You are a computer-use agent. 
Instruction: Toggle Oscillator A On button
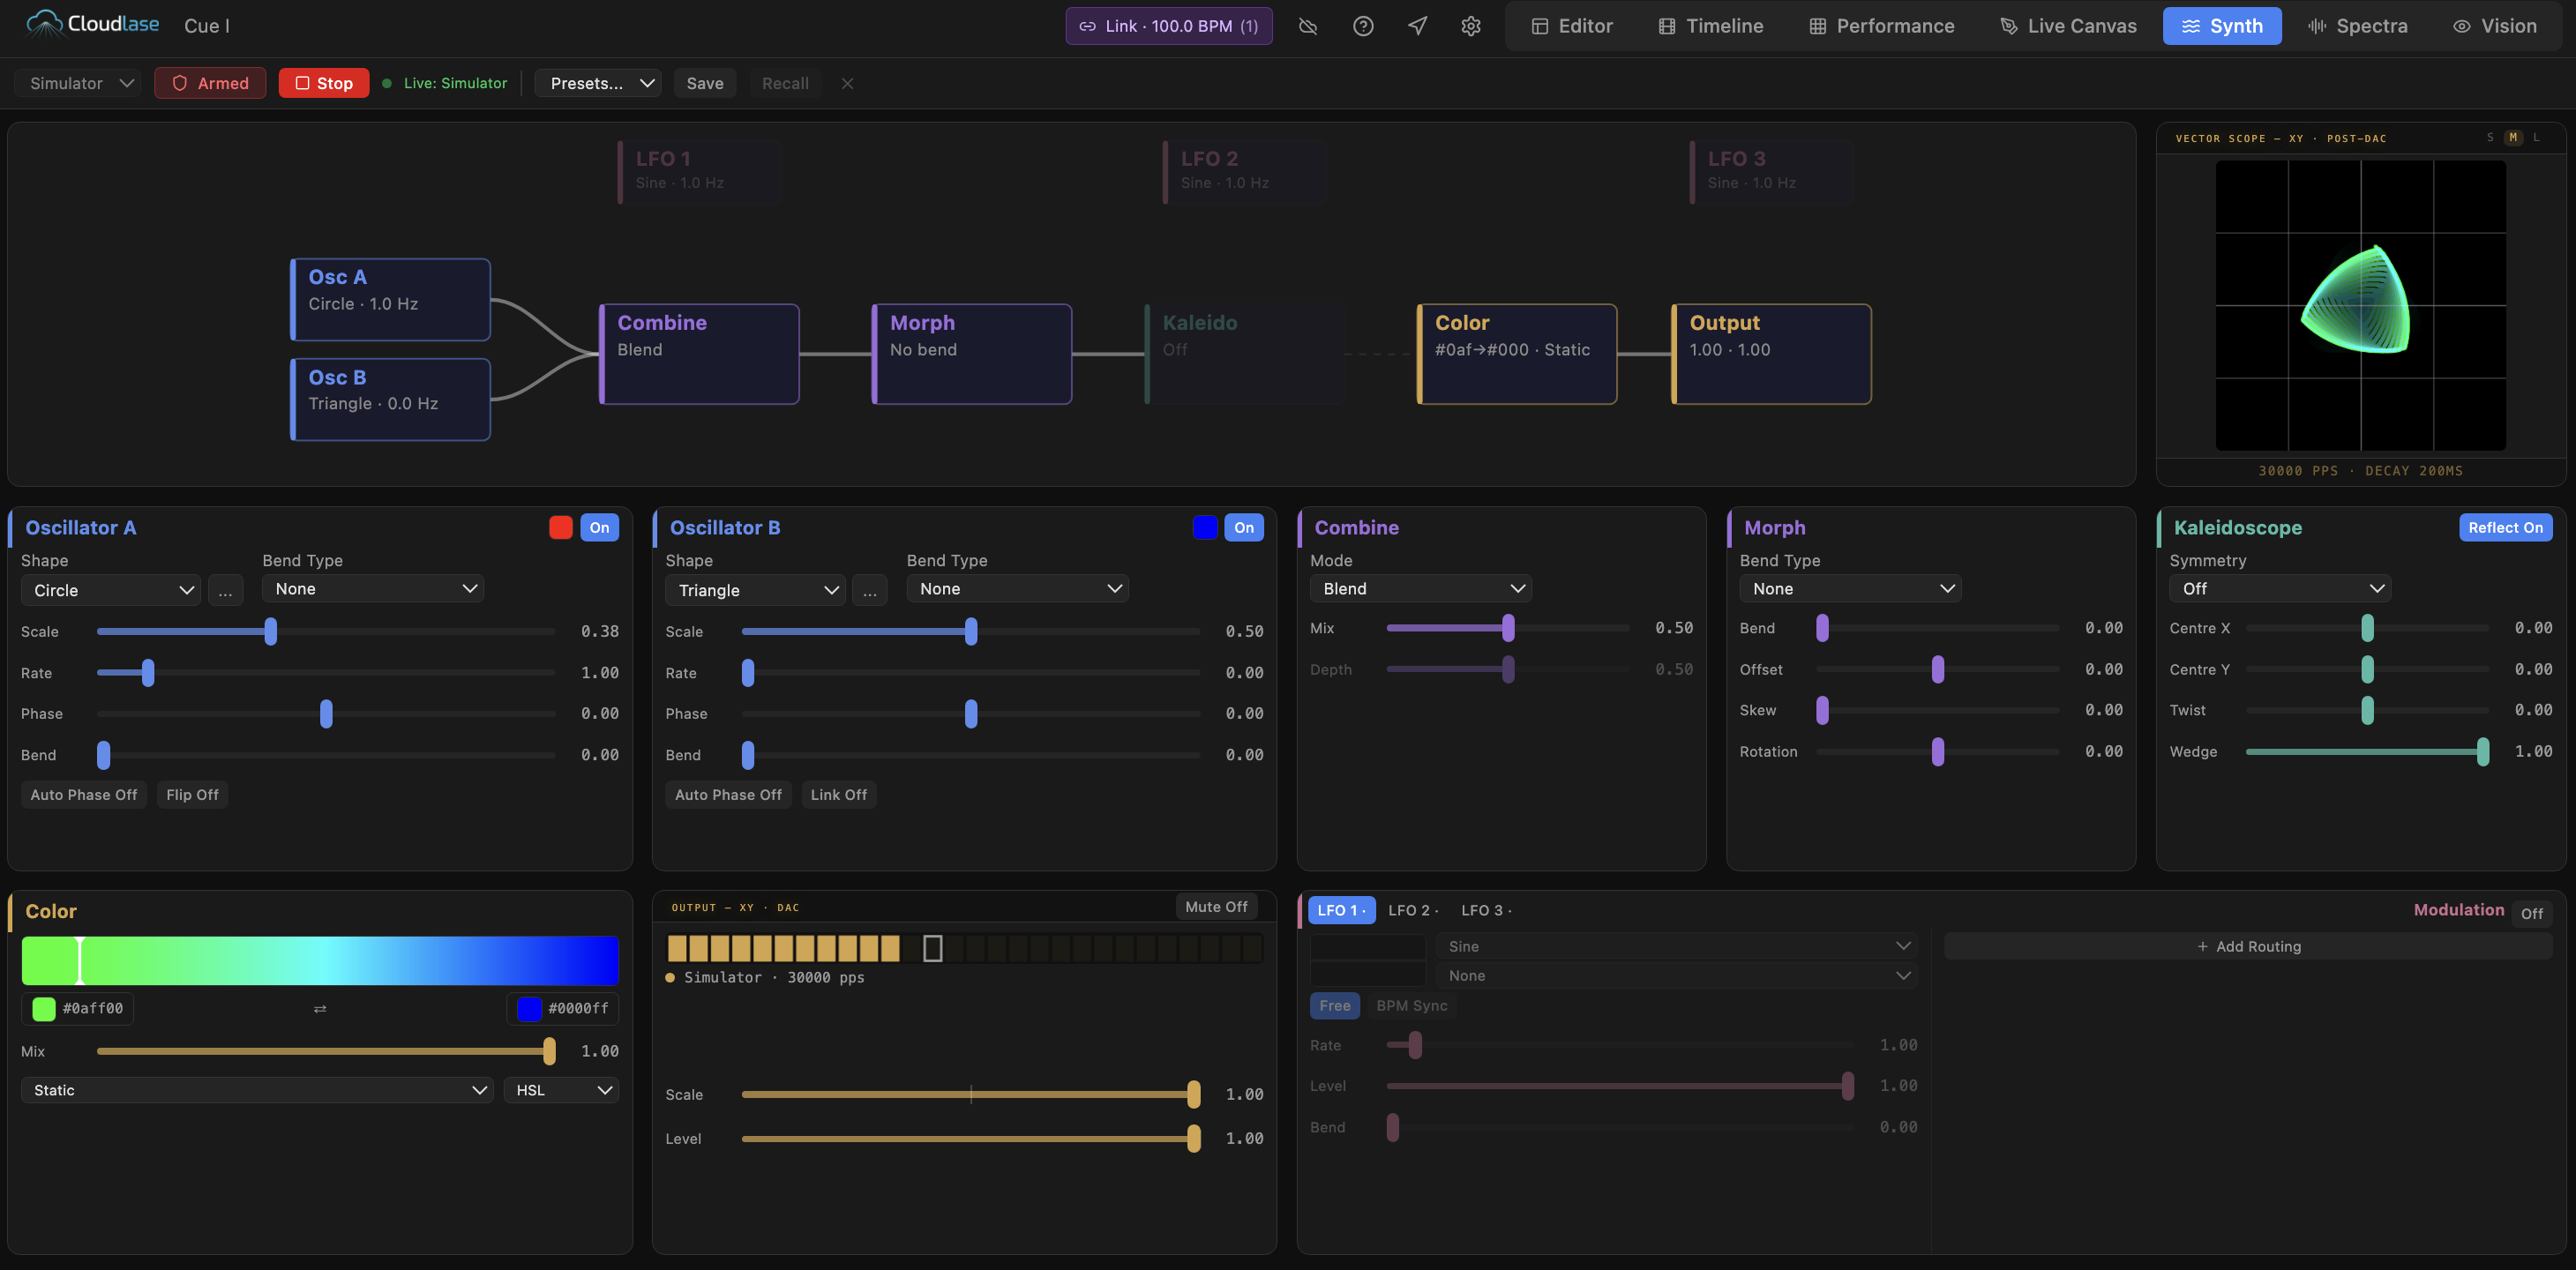click(x=599, y=528)
